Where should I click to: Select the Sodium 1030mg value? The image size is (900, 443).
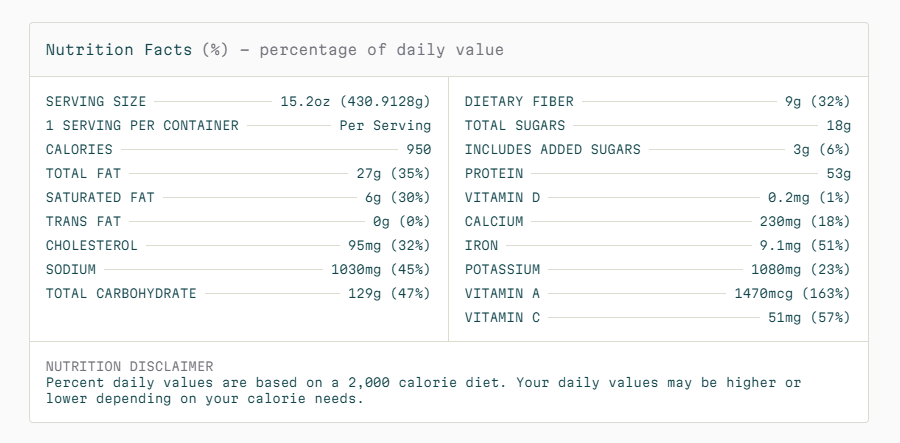point(381,269)
